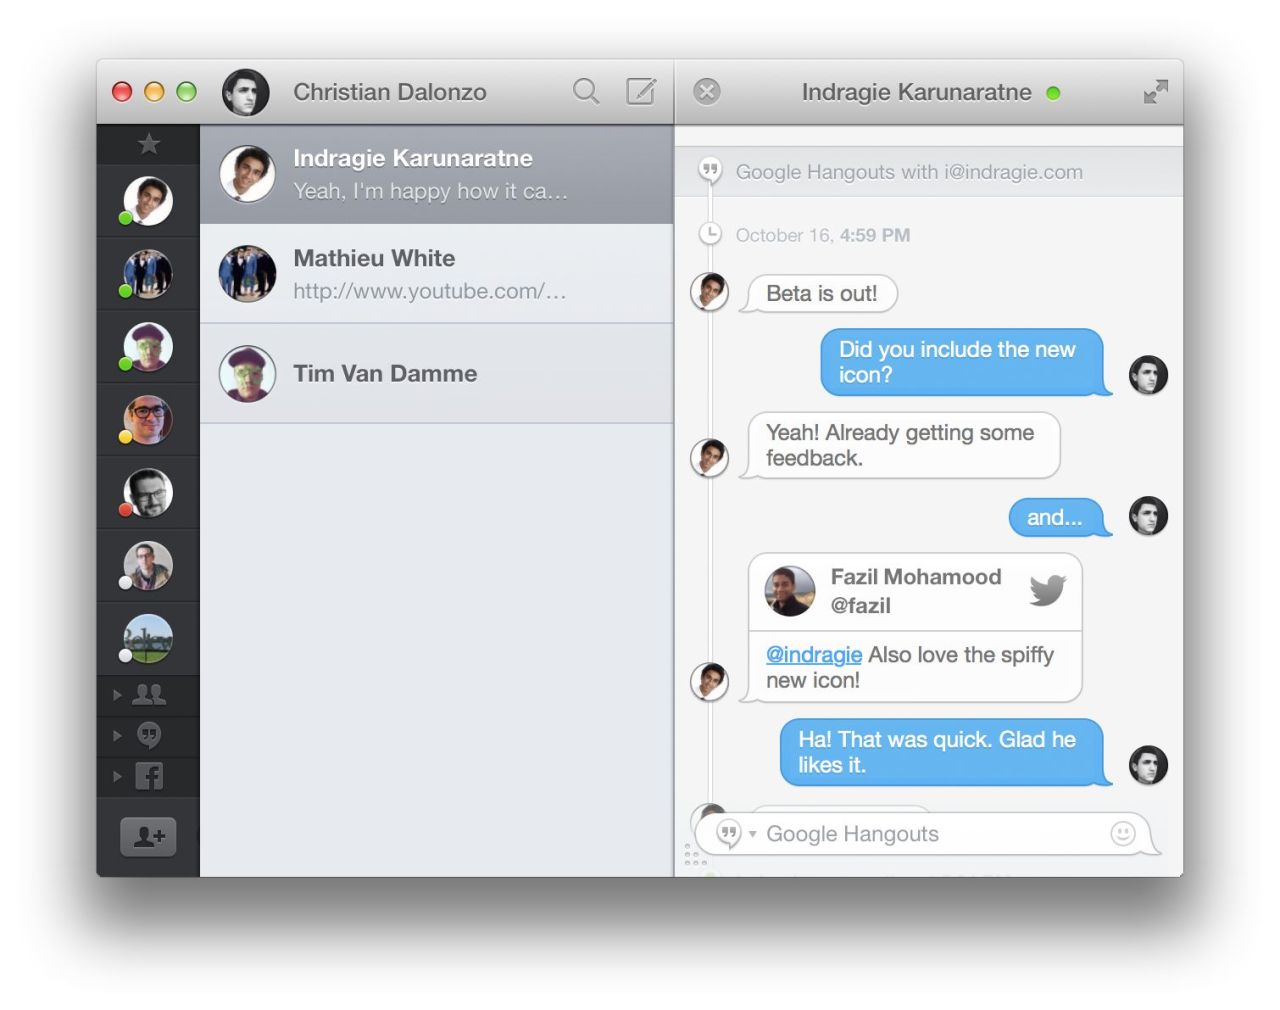The width and height of the screenshot is (1280, 1010).
Task: Click the add contact button
Action: [149, 837]
